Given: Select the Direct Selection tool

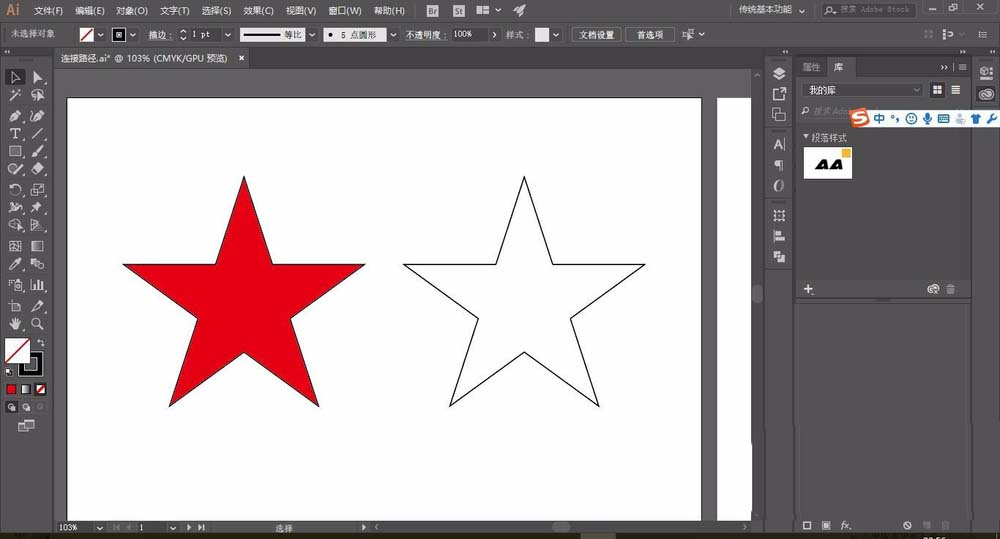Looking at the screenshot, I should [38, 77].
